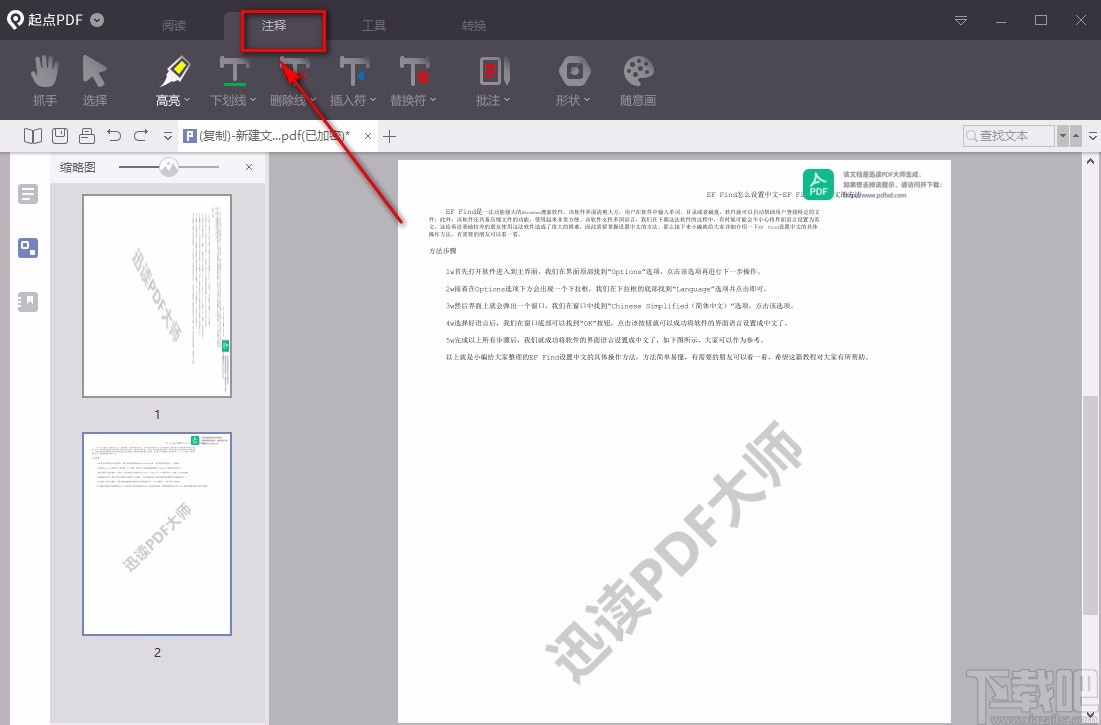1101x725 pixels.
Task: Expand the 形状 dropdown arrow
Action: (x=586, y=100)
